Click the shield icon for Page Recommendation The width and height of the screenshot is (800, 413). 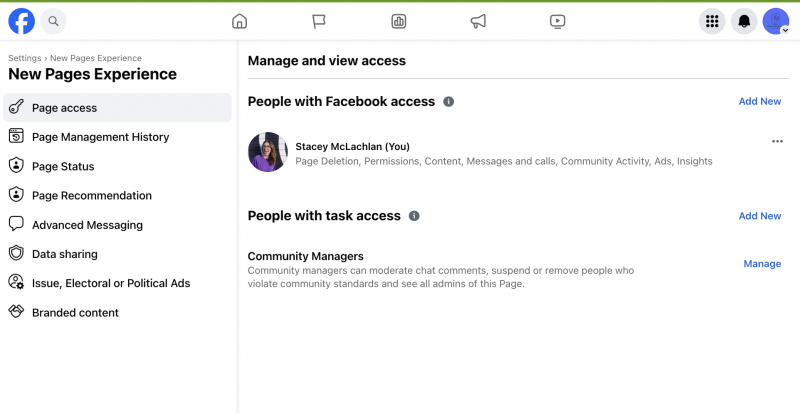tap(16, 195)
